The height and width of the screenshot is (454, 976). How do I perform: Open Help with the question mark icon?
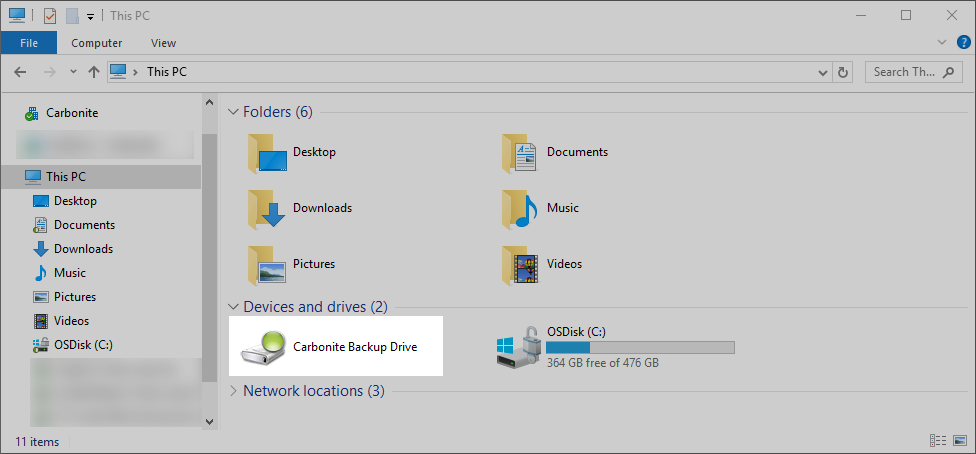[963, 42]
